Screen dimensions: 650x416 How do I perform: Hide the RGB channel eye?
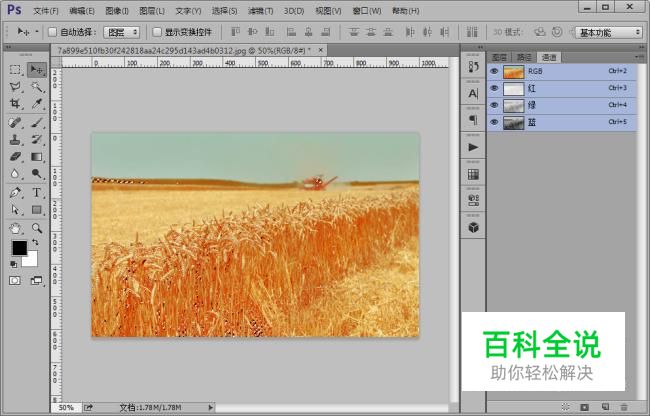click(x=494, y=71)
